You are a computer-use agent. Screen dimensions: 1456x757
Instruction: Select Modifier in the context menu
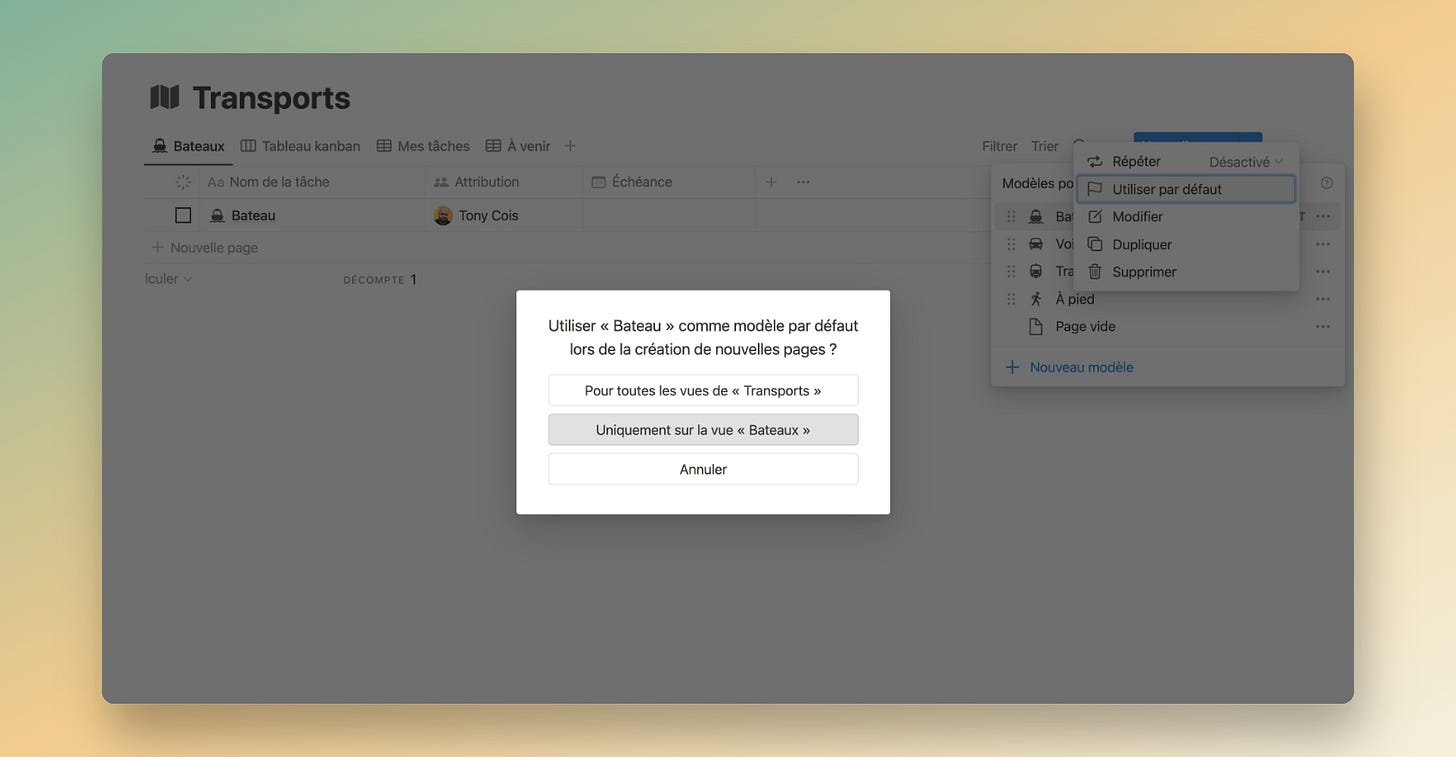(1186, 216)
